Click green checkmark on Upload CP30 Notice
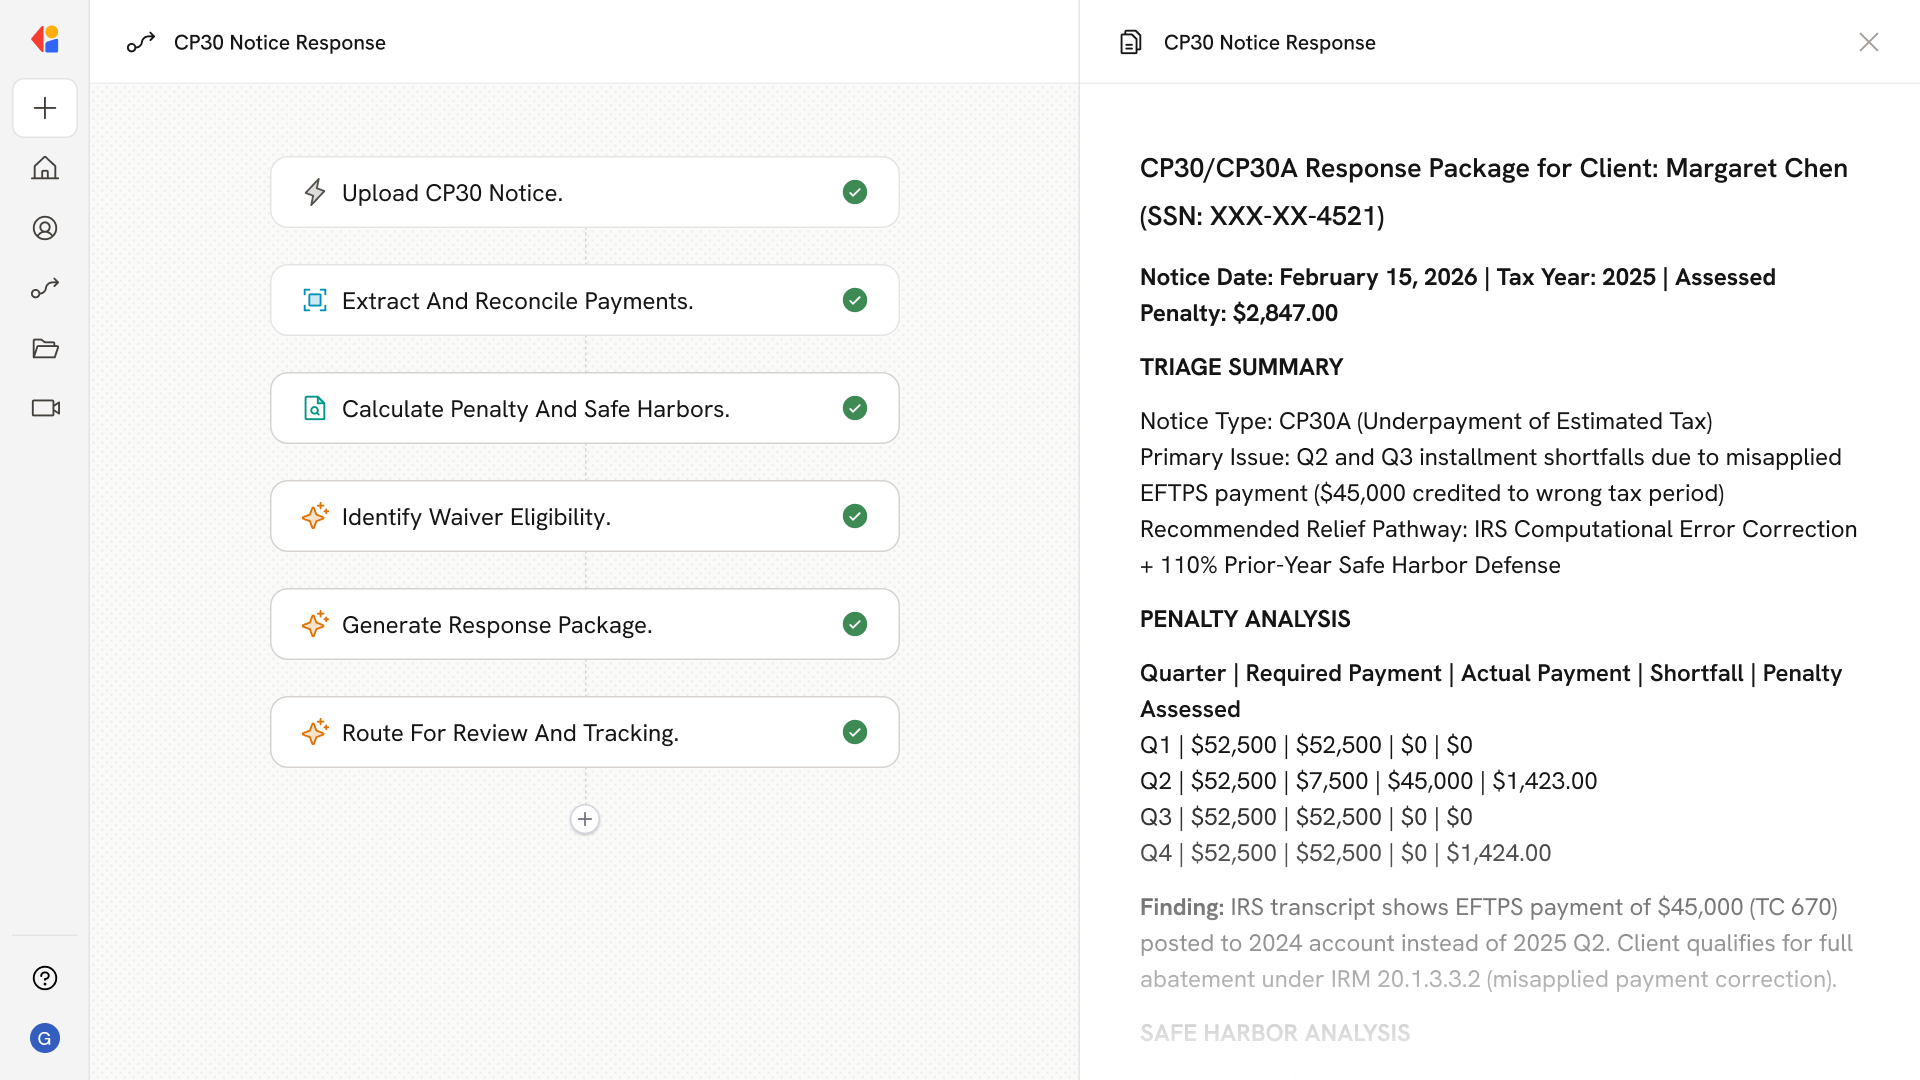The image size is (1920, 1080). click(854, 192)
